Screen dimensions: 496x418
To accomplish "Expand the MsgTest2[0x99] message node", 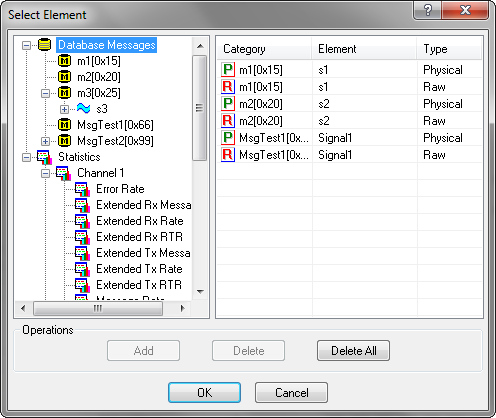I will (45, 141).
